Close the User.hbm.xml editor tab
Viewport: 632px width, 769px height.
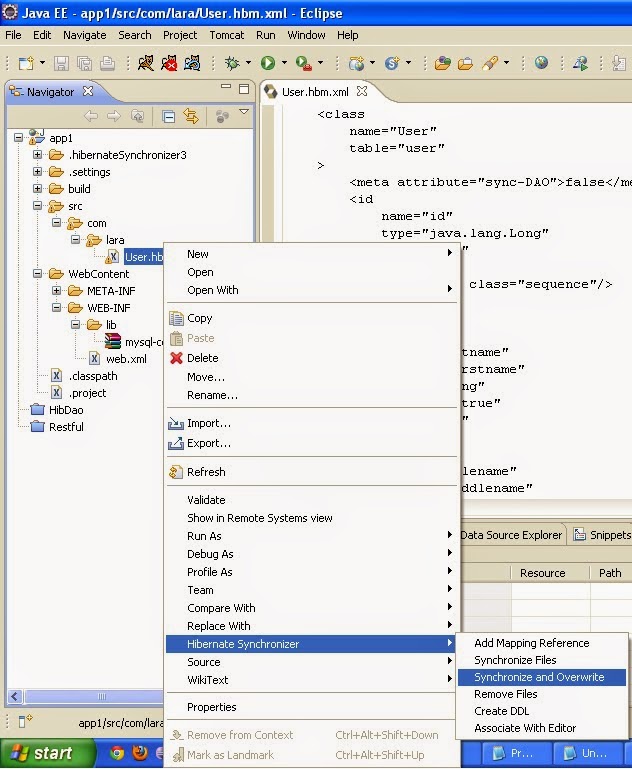point(362,91)
